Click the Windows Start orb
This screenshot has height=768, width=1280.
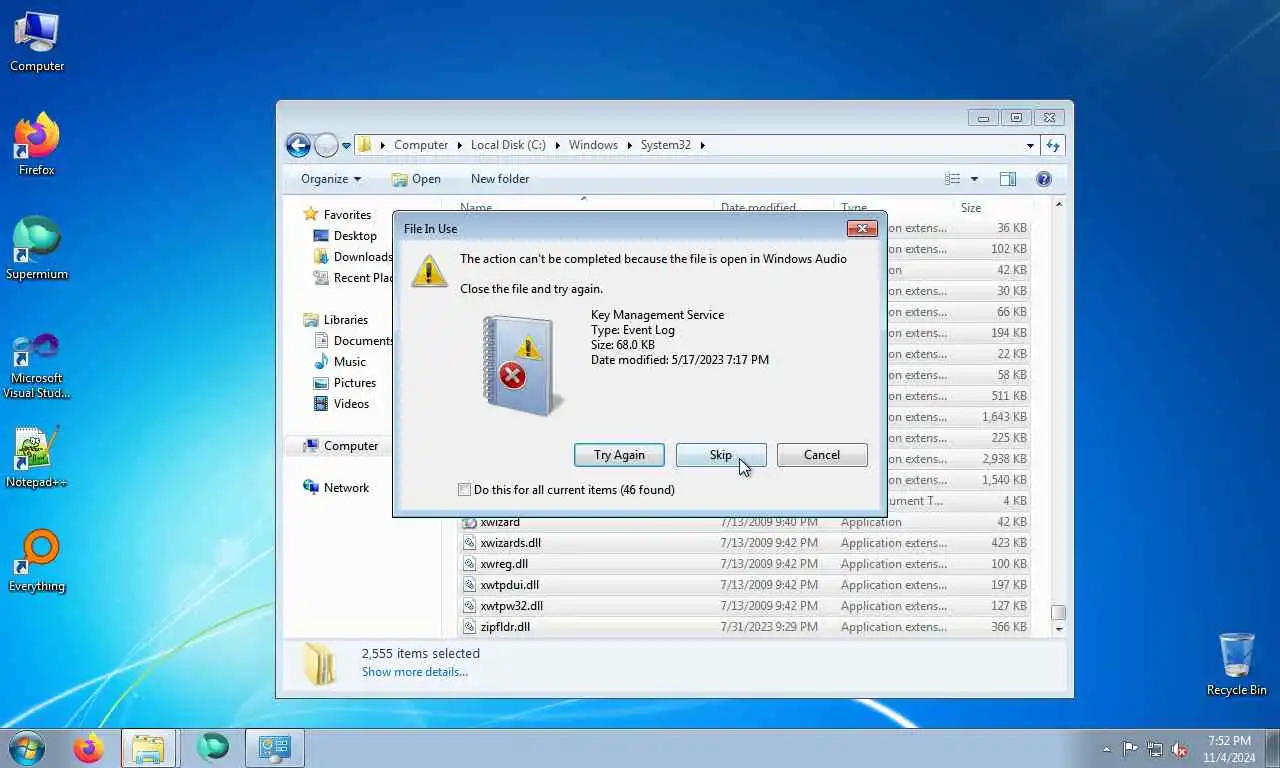click(x=27, y=748)
